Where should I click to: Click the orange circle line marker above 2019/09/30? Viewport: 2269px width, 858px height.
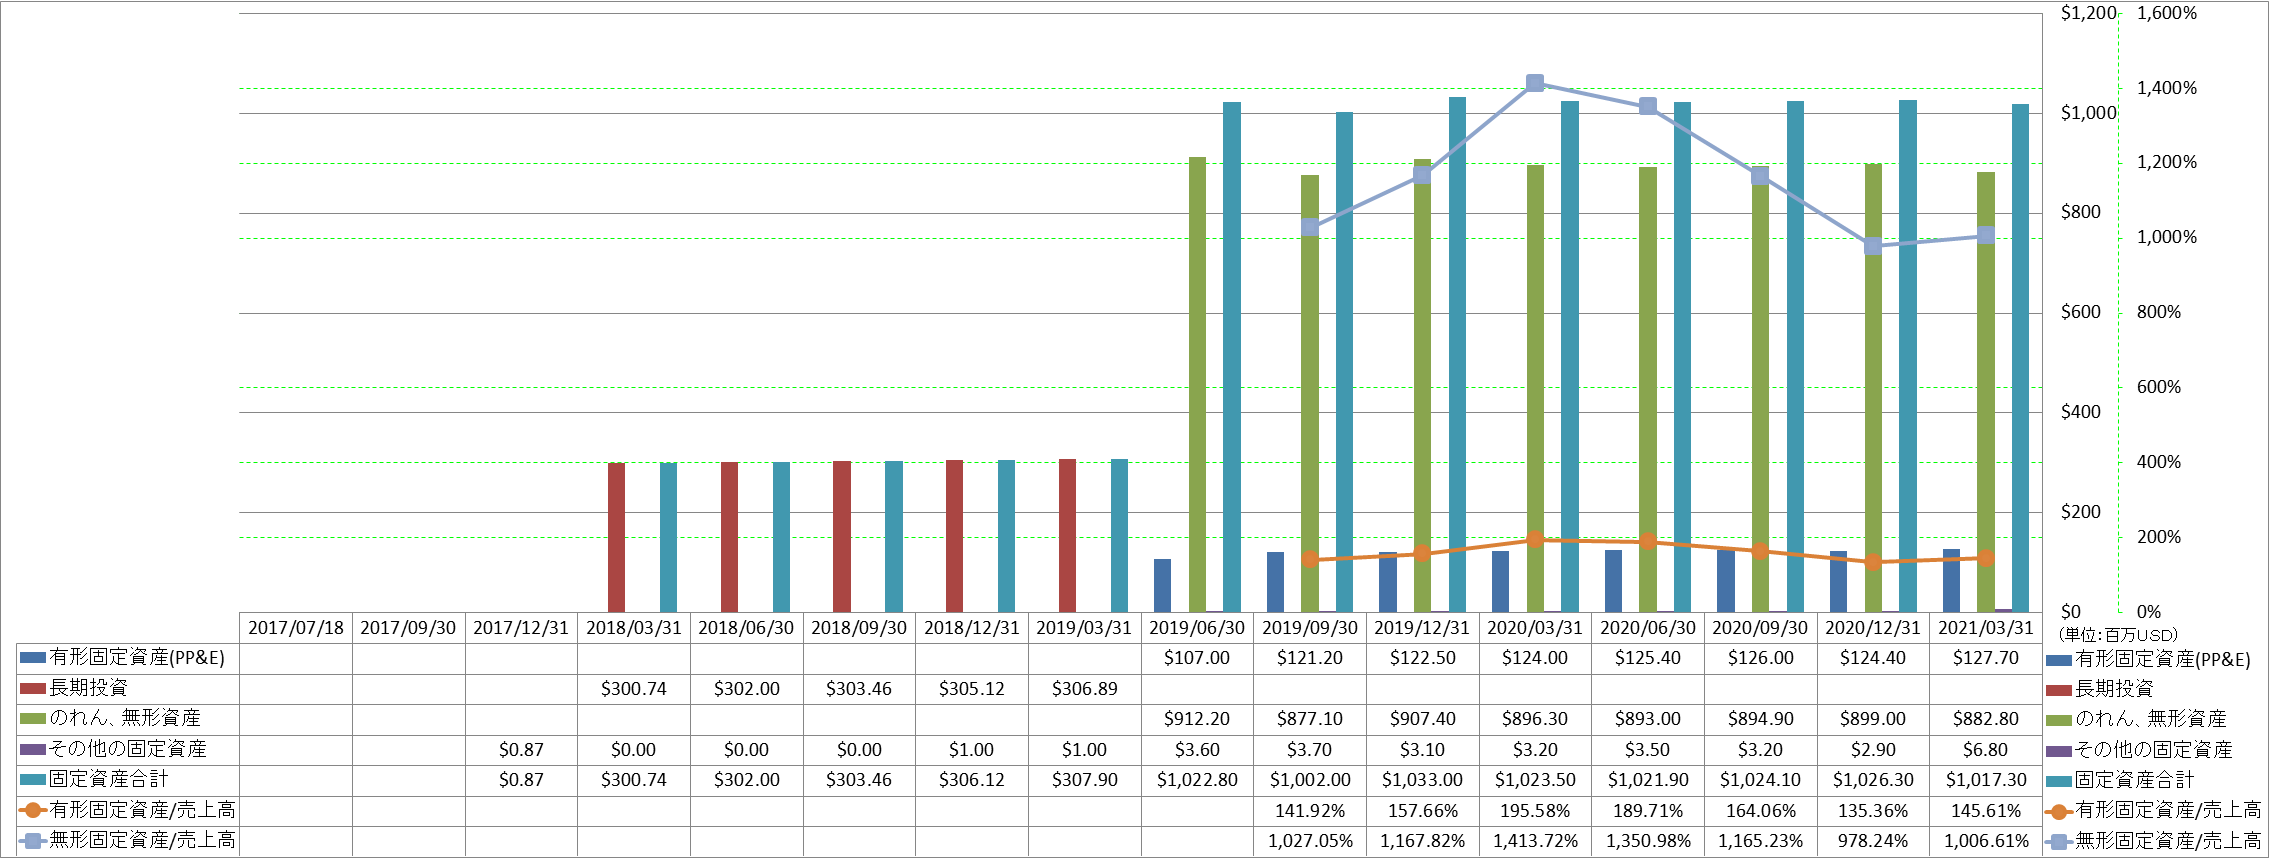(x=1310, y=559)
